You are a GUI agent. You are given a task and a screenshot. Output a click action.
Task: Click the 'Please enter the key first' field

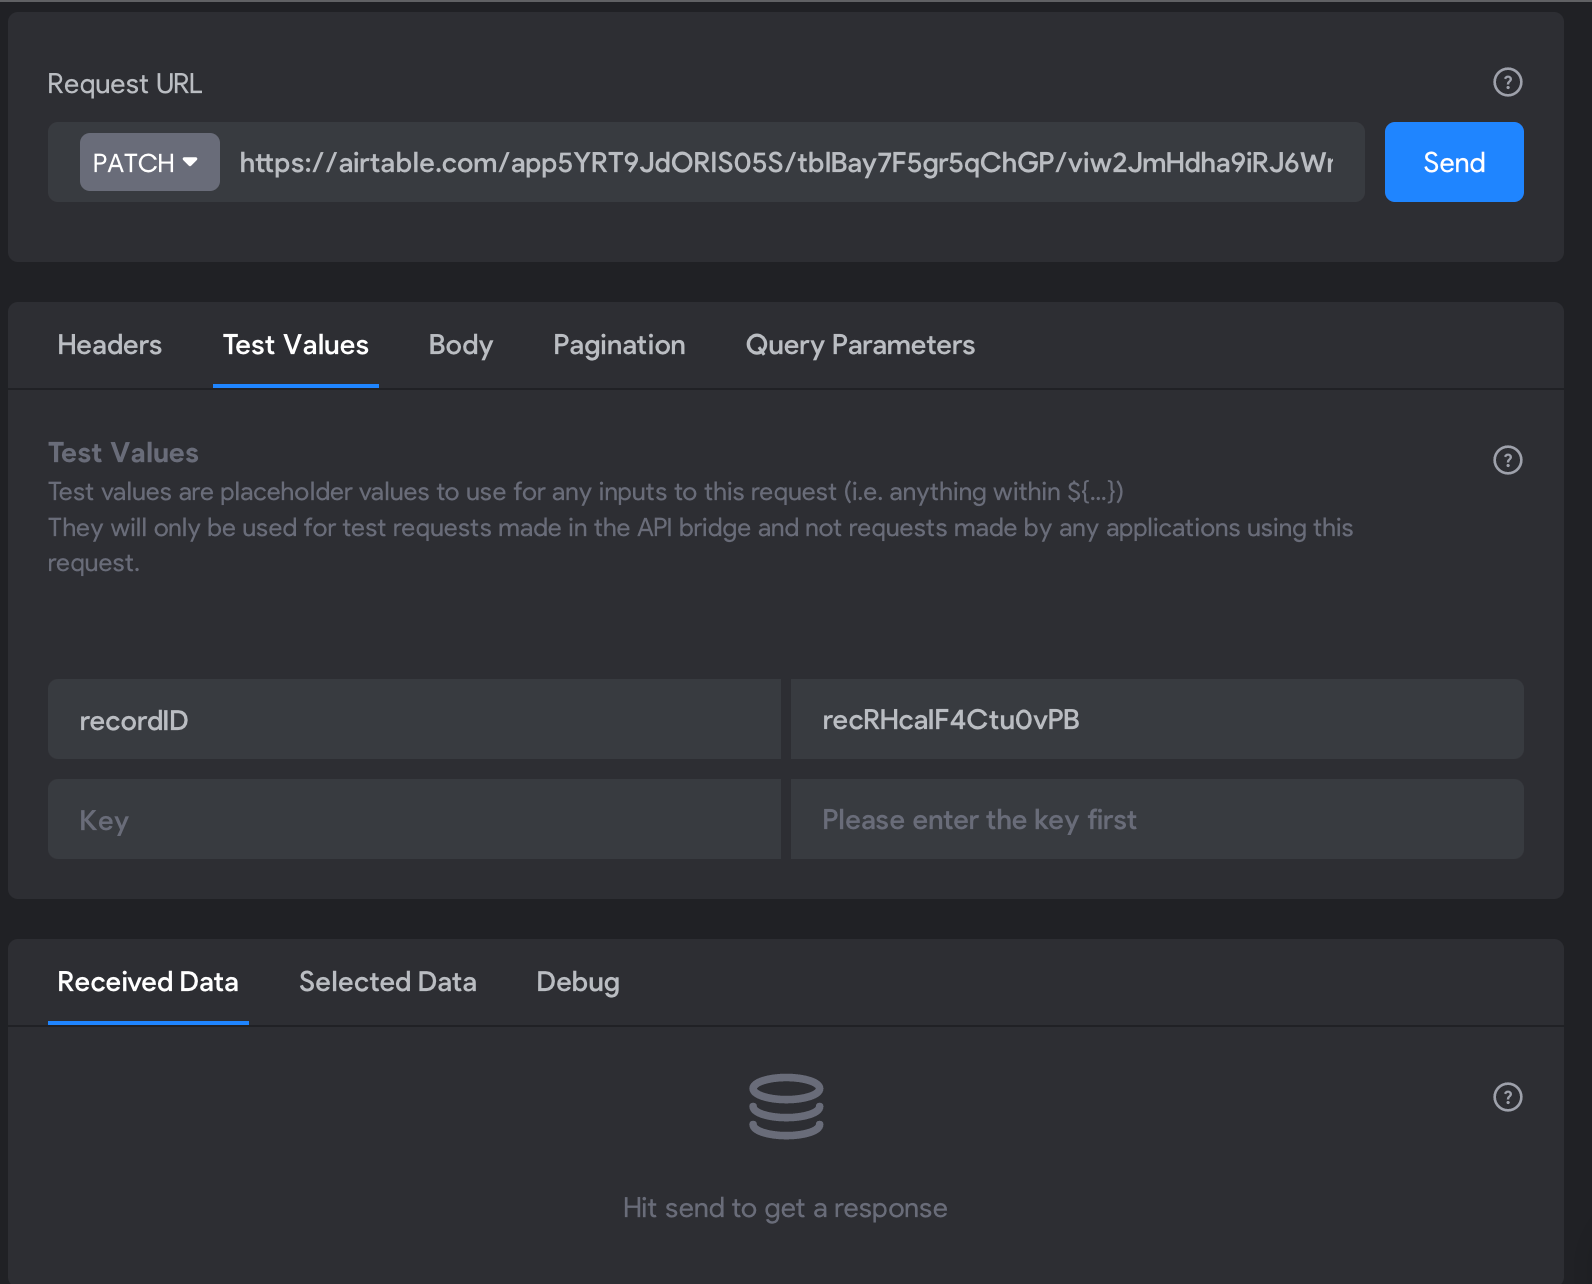[x=1157, y=820]
